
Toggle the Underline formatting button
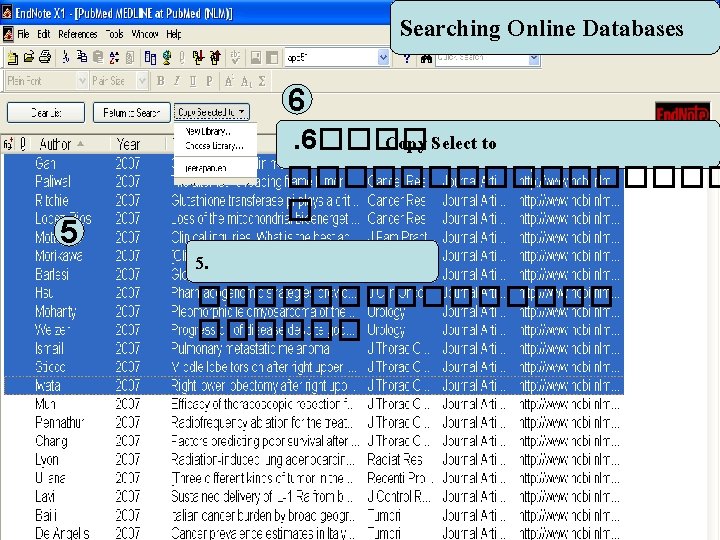[x=193, y=81]
